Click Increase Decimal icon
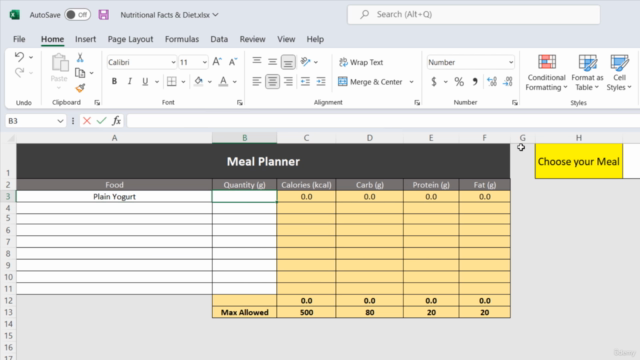Image resolution: width=640 pixels, height=360 pixels. click(x=492, y=82)
